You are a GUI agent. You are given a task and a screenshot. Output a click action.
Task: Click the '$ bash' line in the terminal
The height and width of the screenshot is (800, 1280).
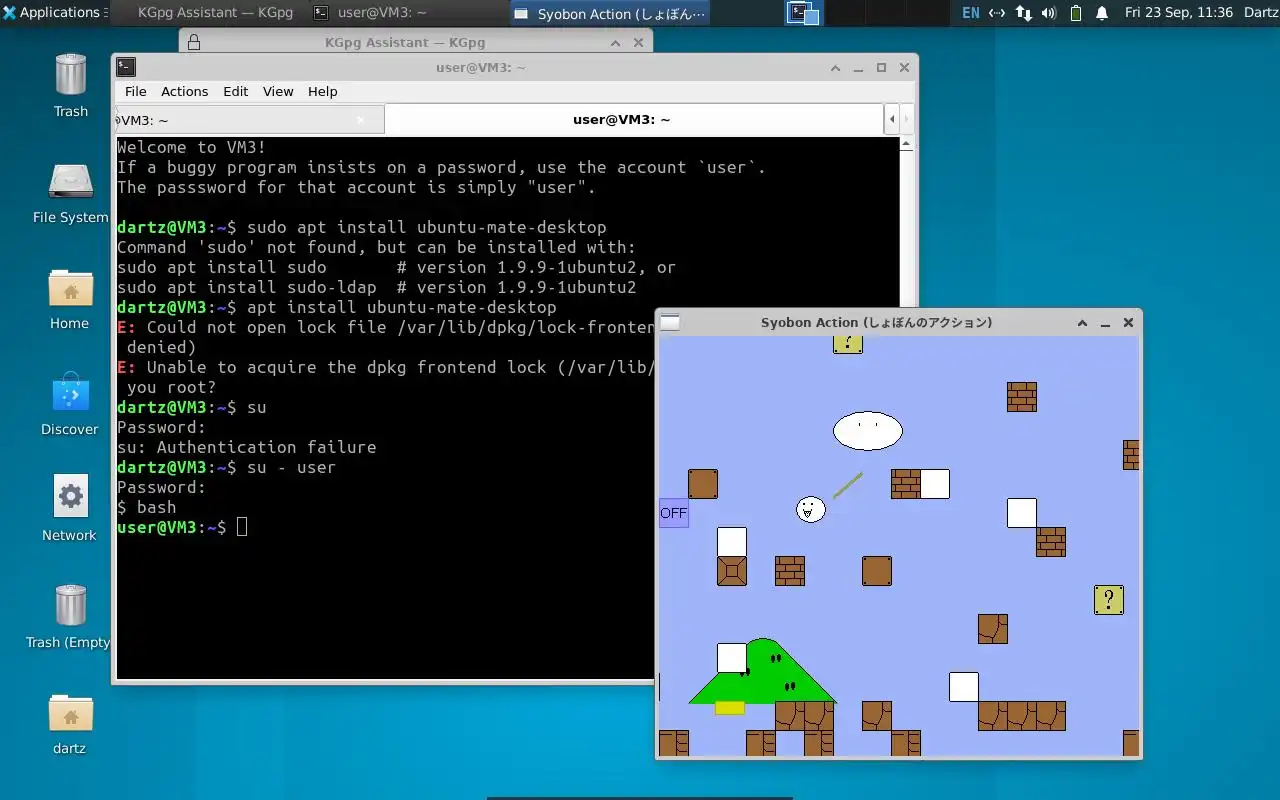pyautogui.click(x=147, y=507)
